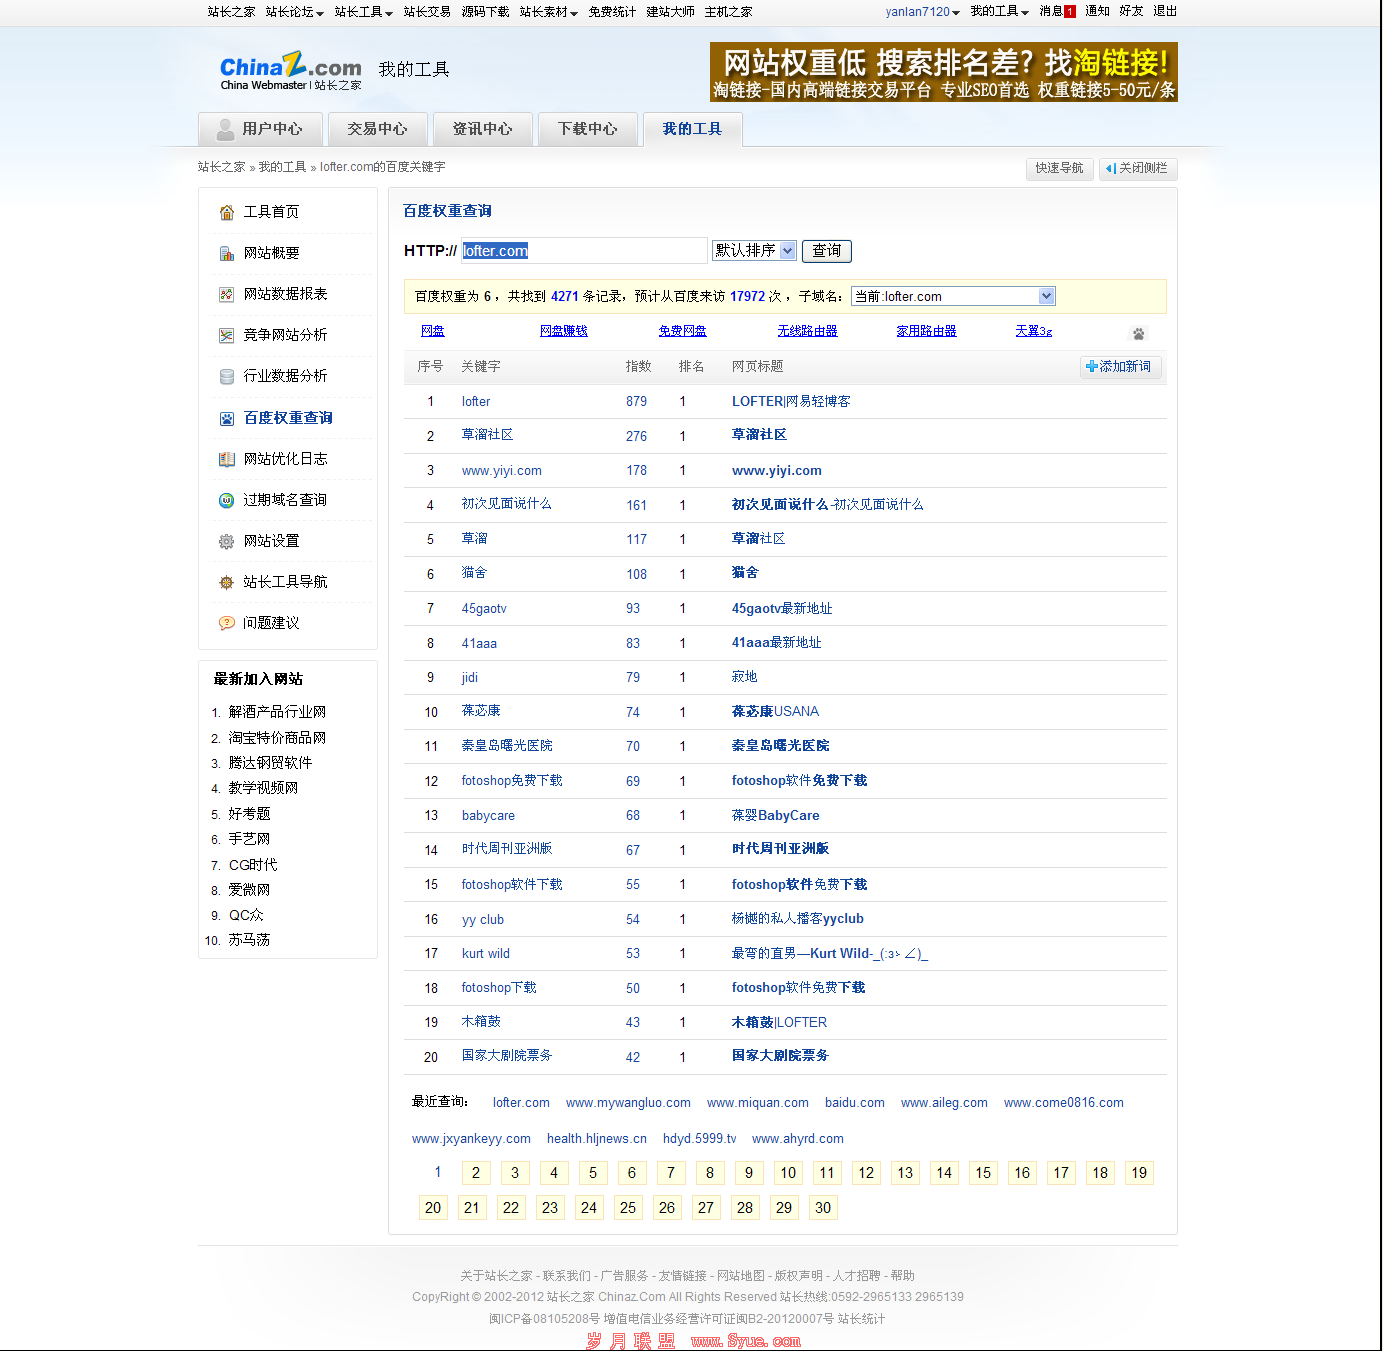Image resolution: width=1384 pixels, height=1351 pixels.
Task: Expand the 站长工具 top menu
Action: 364,12
